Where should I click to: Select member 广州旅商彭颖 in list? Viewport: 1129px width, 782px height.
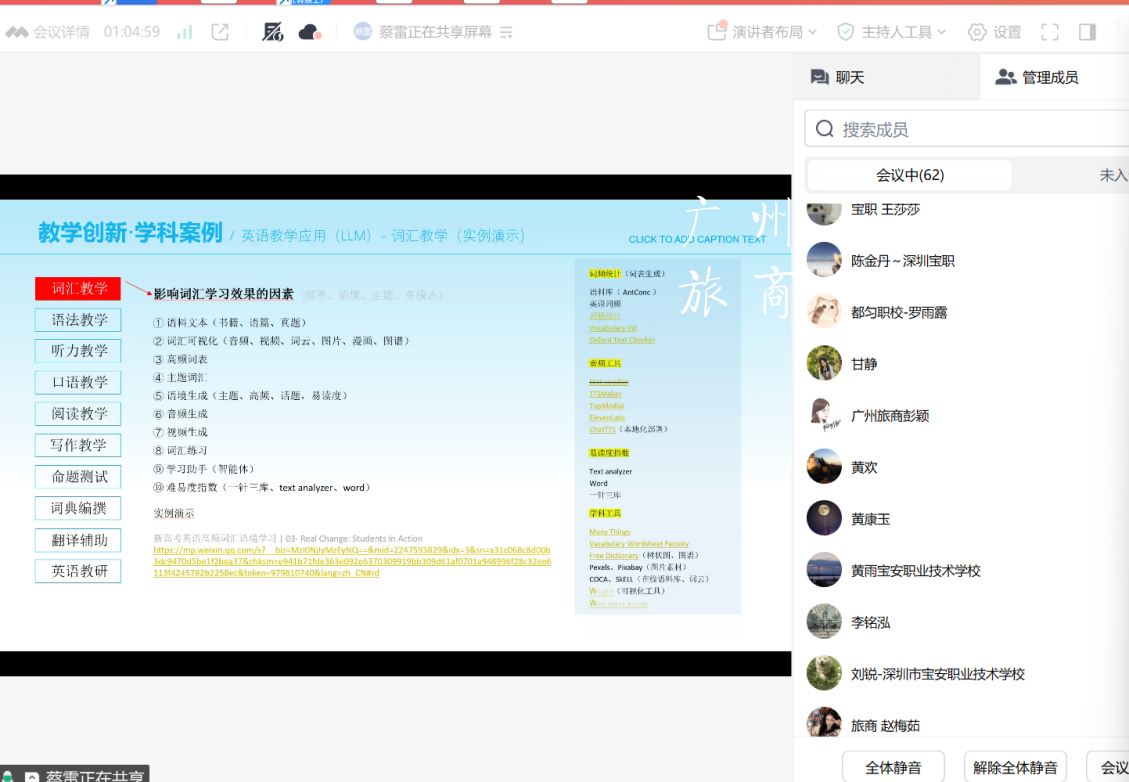[x=889, y=415]
